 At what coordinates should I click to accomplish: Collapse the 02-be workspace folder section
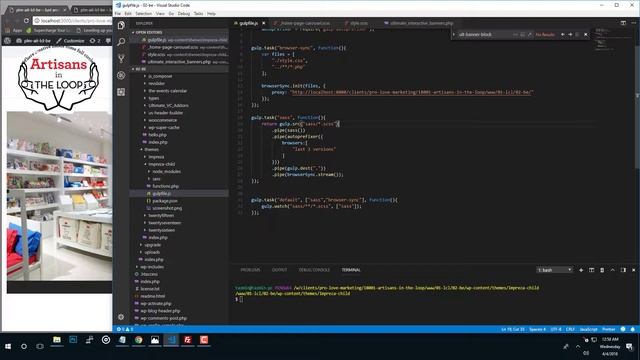click(x=179, y=69)
